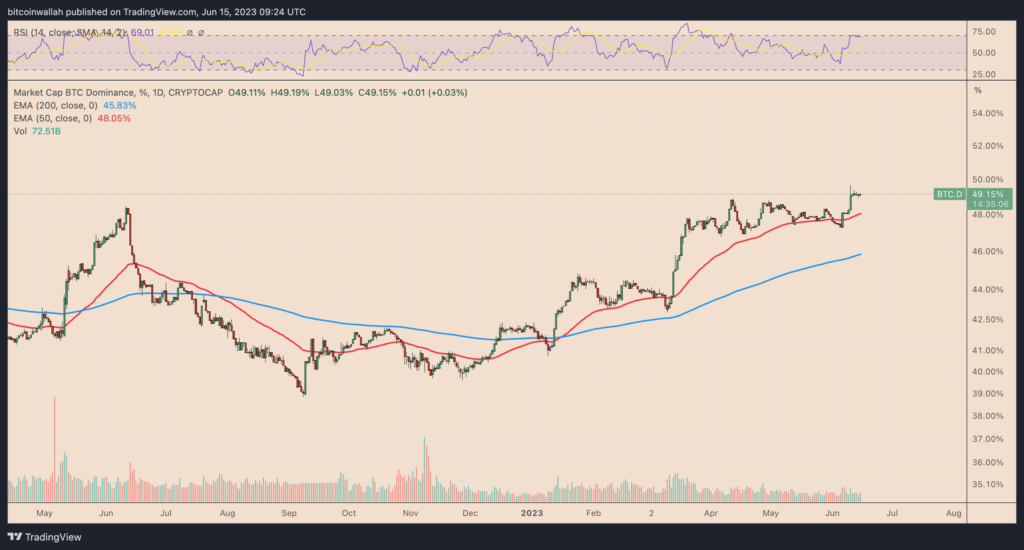
Task: Click the 2023 label on time axis
Action: [532, 513]
